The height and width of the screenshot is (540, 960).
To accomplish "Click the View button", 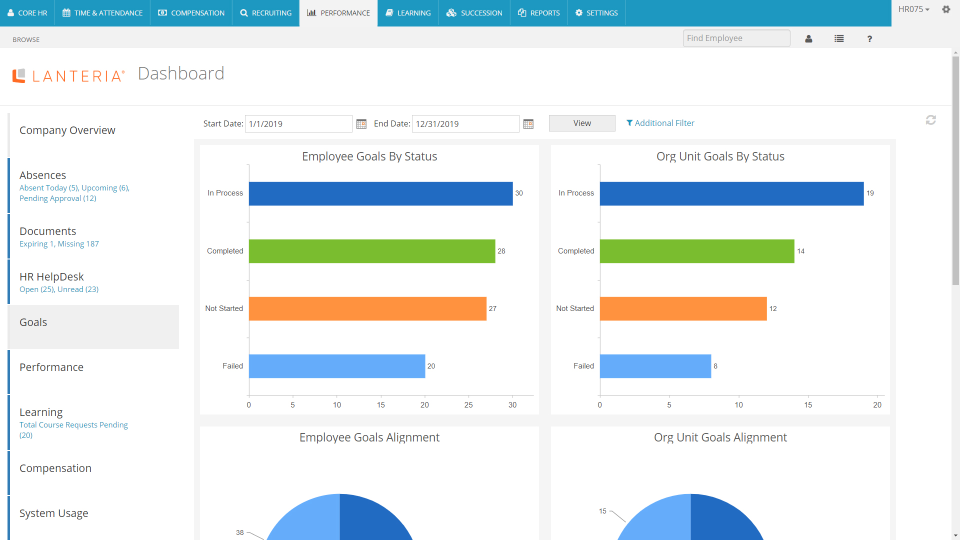I will [x=582, y=123].
